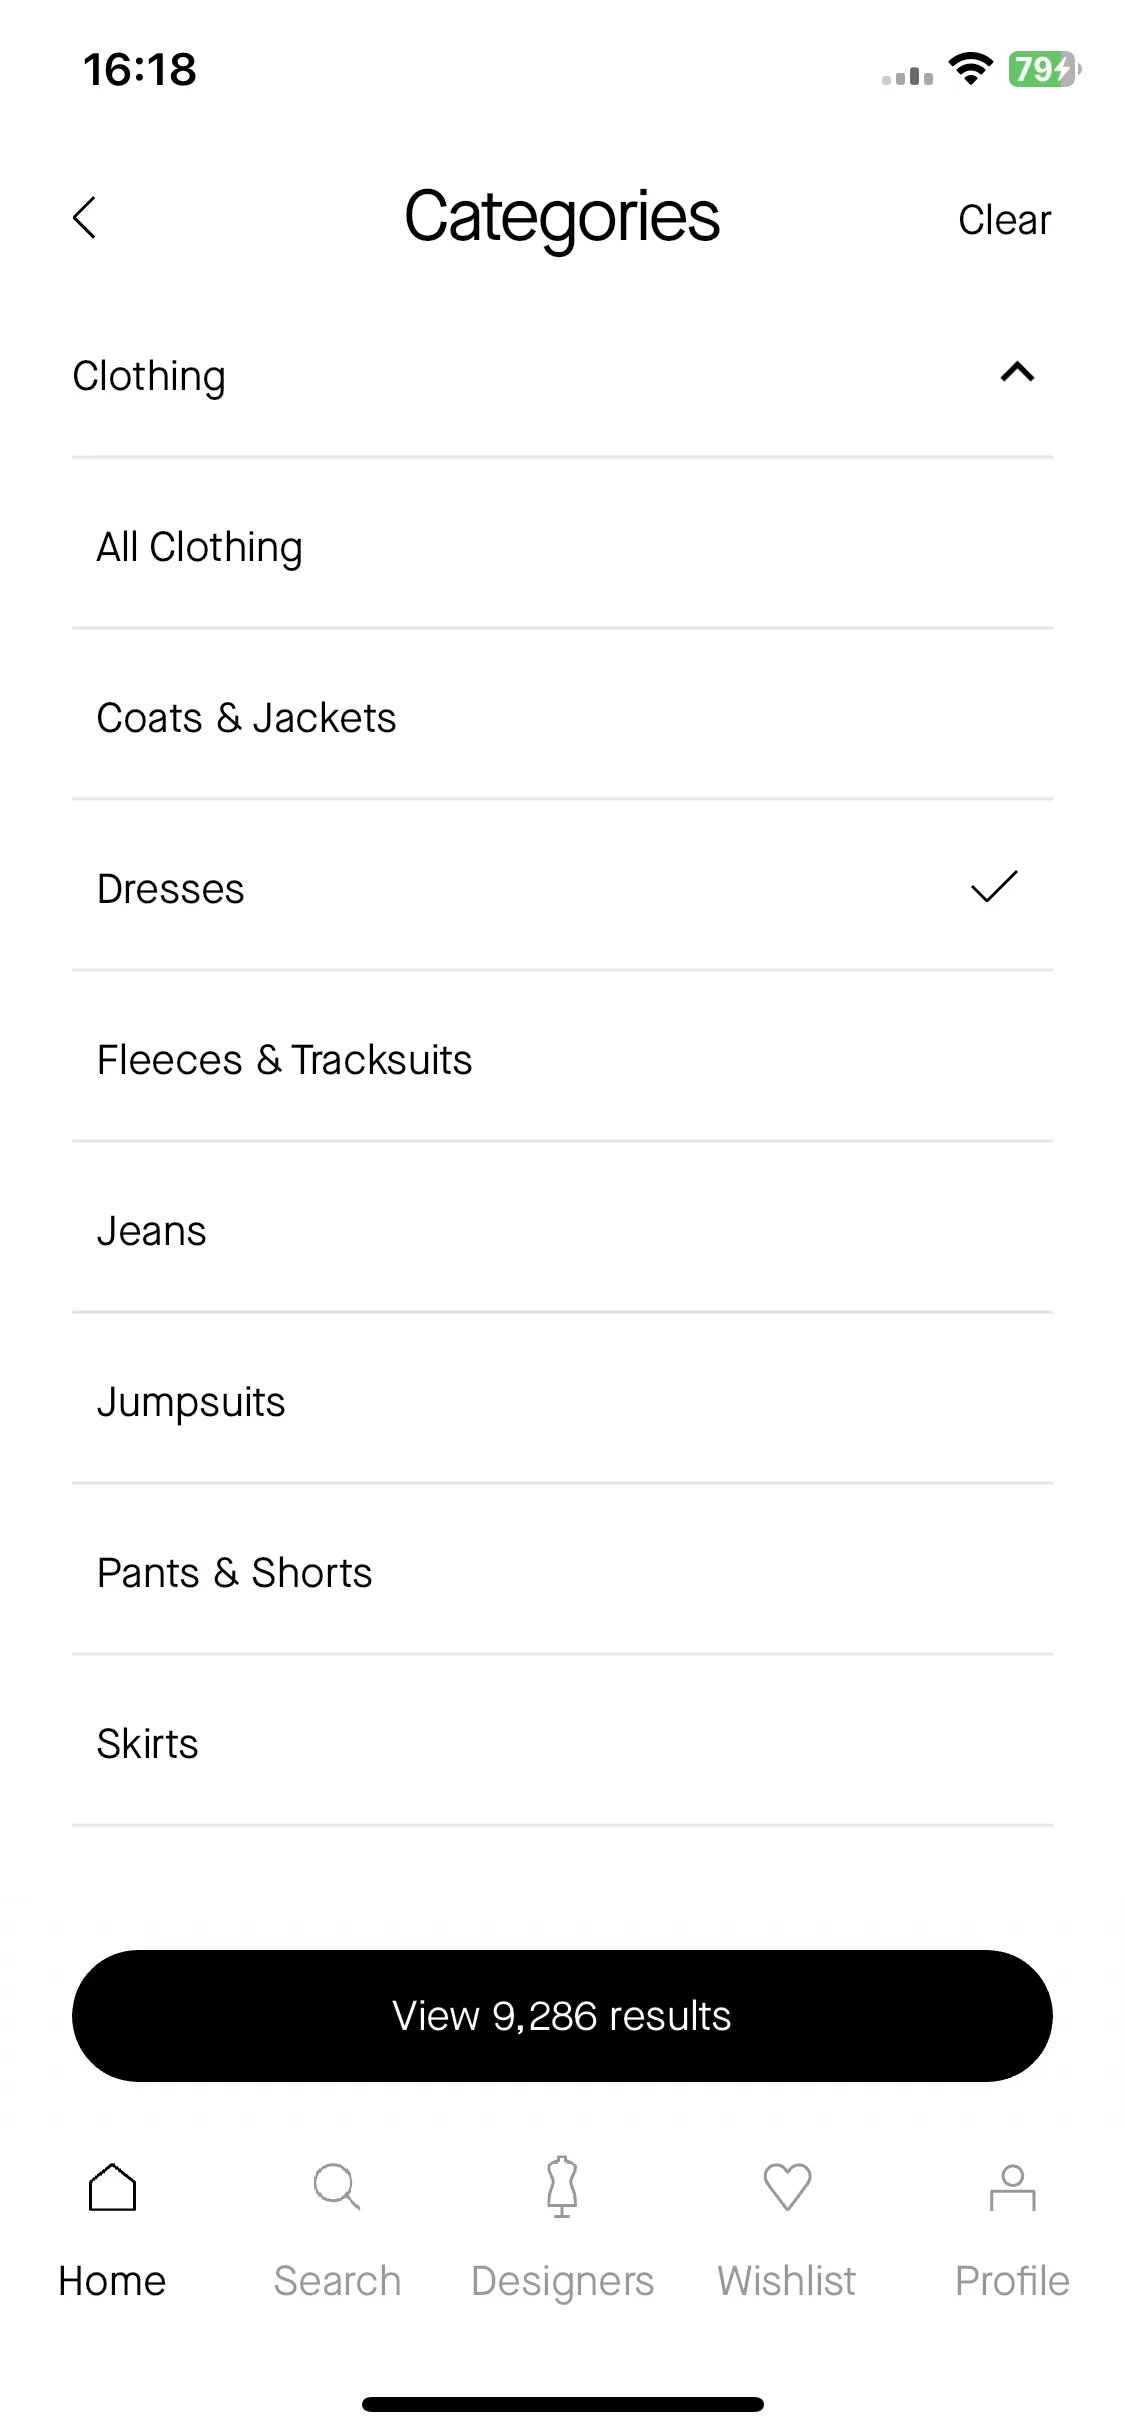Open the Search magnifier icon
The image size is (1125, 2436).
tap(337, 2186)
